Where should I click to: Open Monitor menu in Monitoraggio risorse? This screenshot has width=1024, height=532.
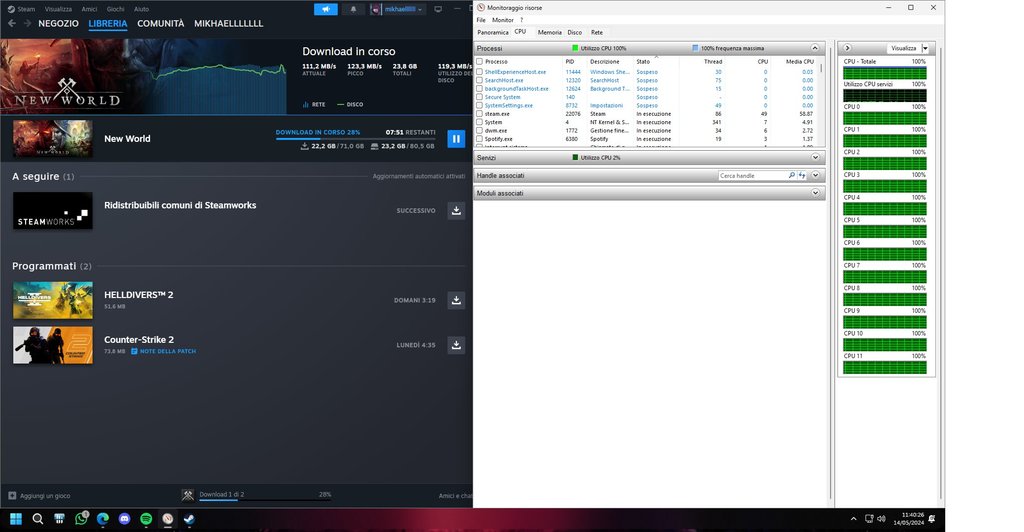(503, 20)
